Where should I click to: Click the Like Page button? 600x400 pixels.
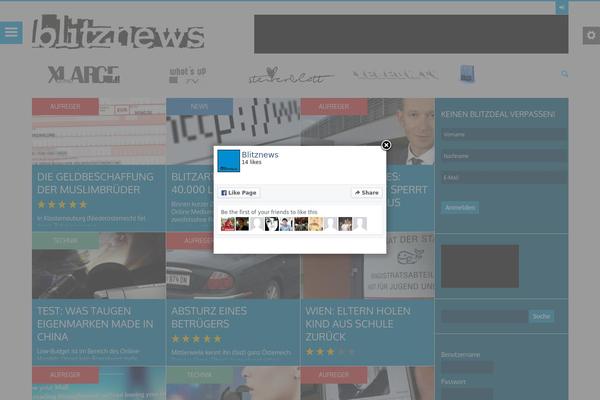(x=239, y=193)
